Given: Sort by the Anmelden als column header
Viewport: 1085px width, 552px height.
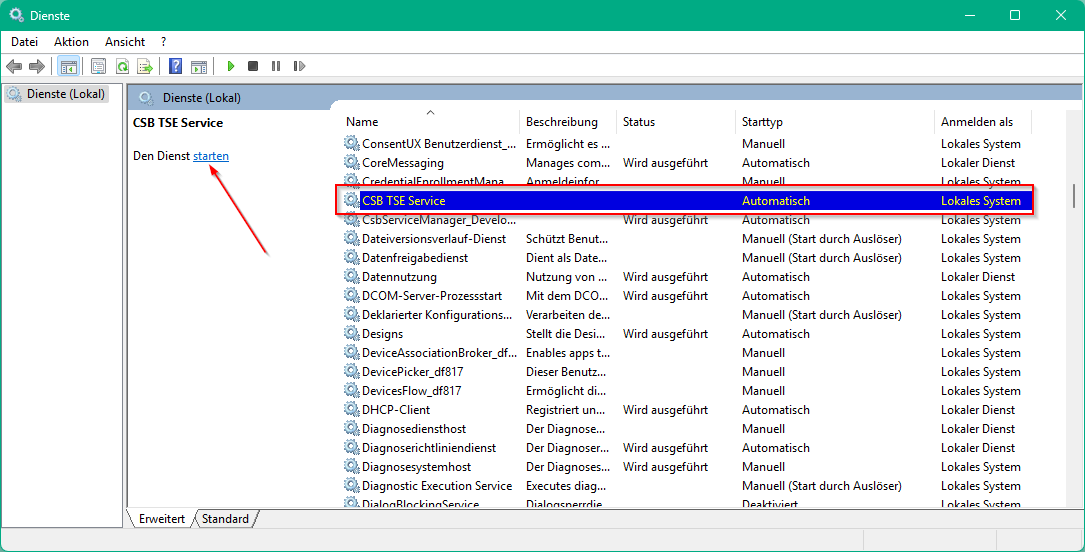Looking at the screenshot, I should (983, 122).
